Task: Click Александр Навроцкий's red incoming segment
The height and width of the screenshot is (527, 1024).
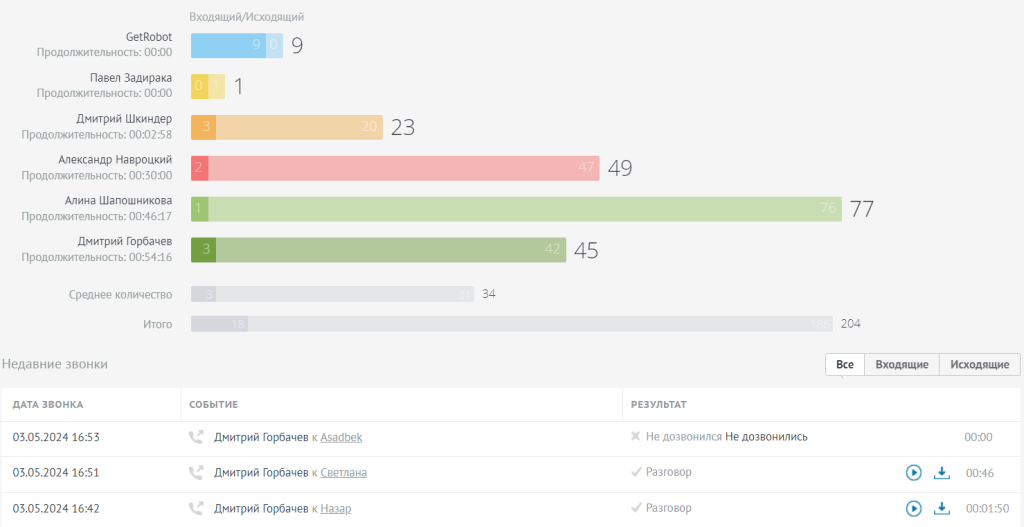Action: pyautogui.click(x=200, y=168)
